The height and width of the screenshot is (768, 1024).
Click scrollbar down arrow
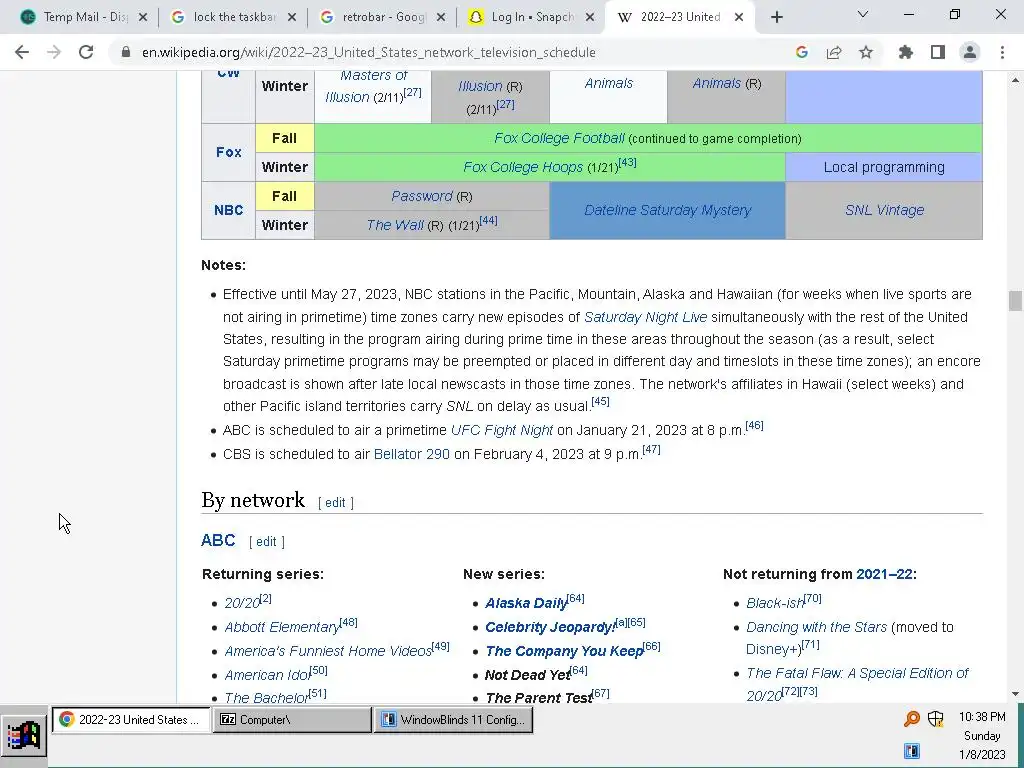click(x=1015, y=694)
